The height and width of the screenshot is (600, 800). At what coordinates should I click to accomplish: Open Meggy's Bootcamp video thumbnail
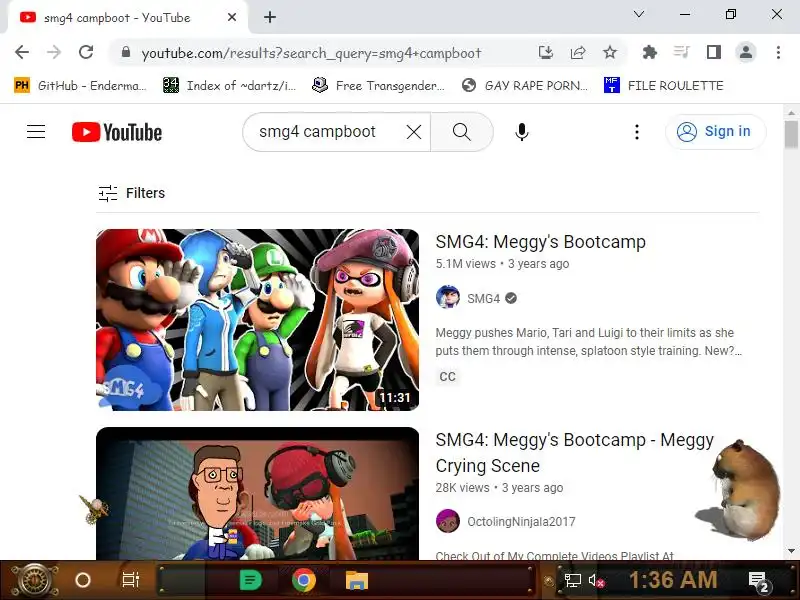[x=257, y=320]
